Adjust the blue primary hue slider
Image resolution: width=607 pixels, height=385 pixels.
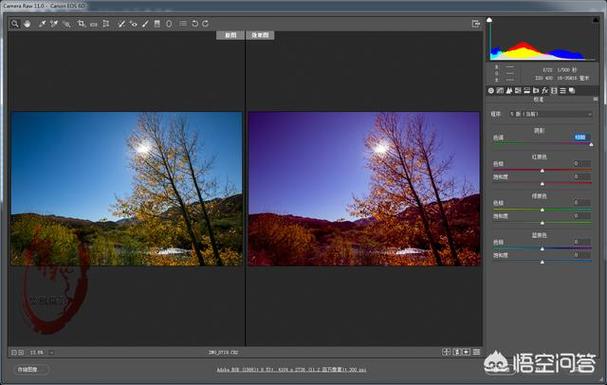(x=542, y=249)
